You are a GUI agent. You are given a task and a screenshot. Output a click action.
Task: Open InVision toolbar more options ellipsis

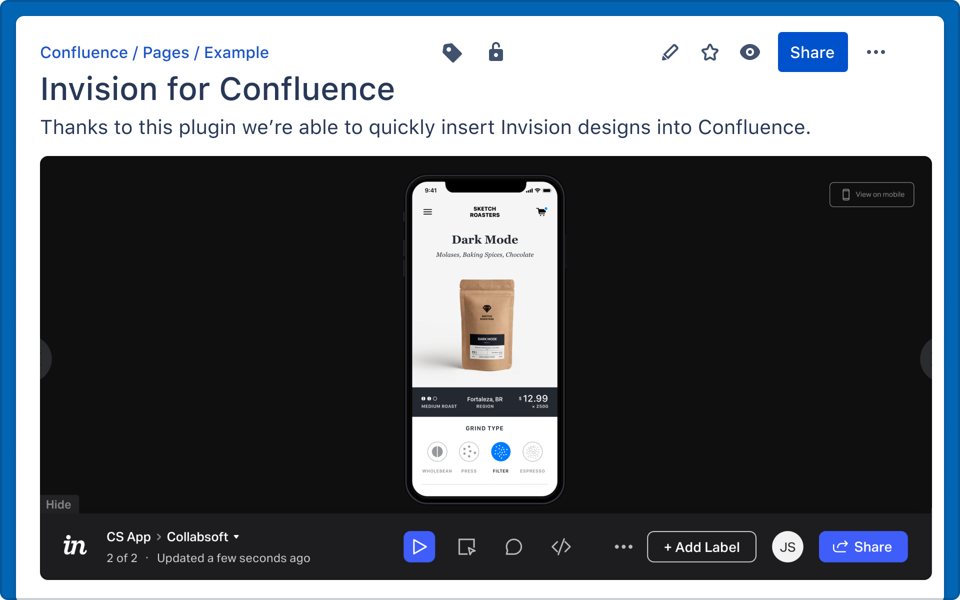point(623,547)
